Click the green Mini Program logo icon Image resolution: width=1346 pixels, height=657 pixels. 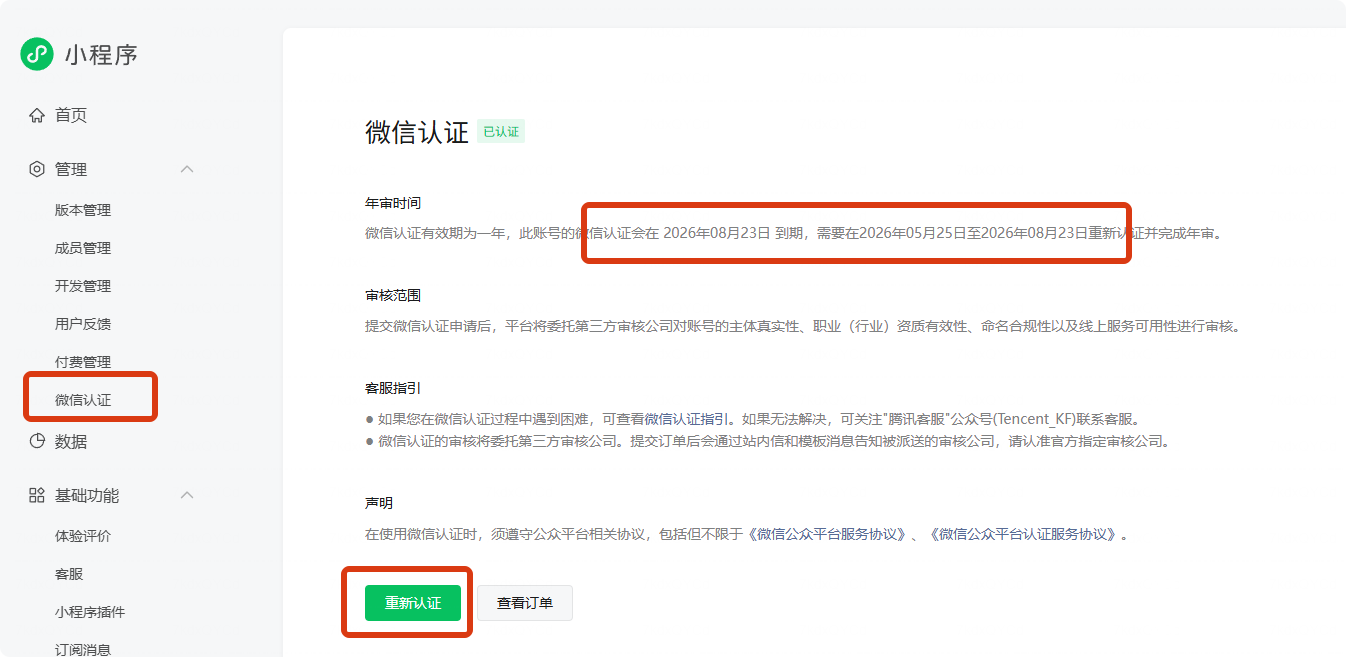click(37, 54)
